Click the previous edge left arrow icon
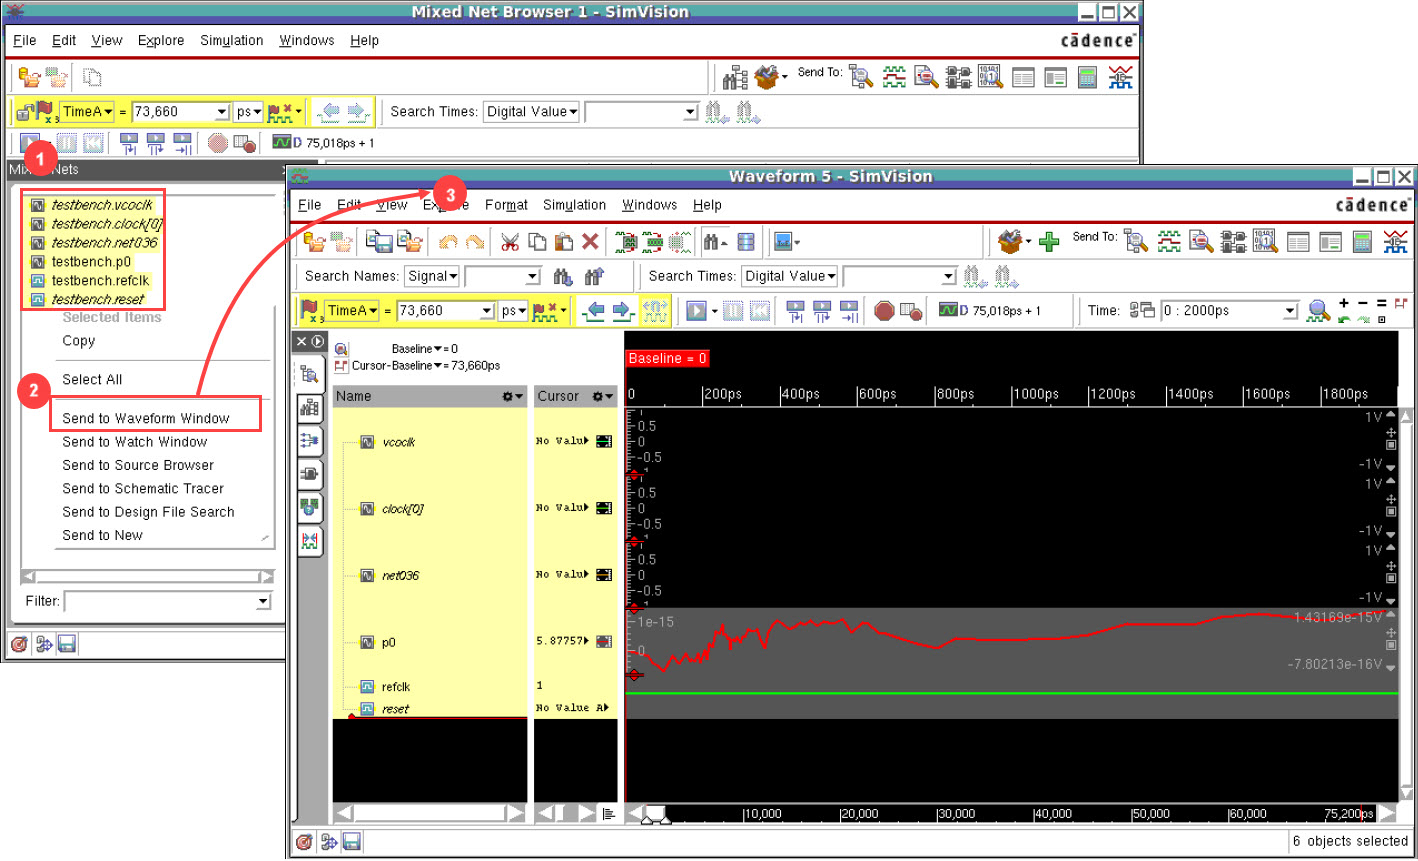Screen dimensions: 1418x861 594,311
